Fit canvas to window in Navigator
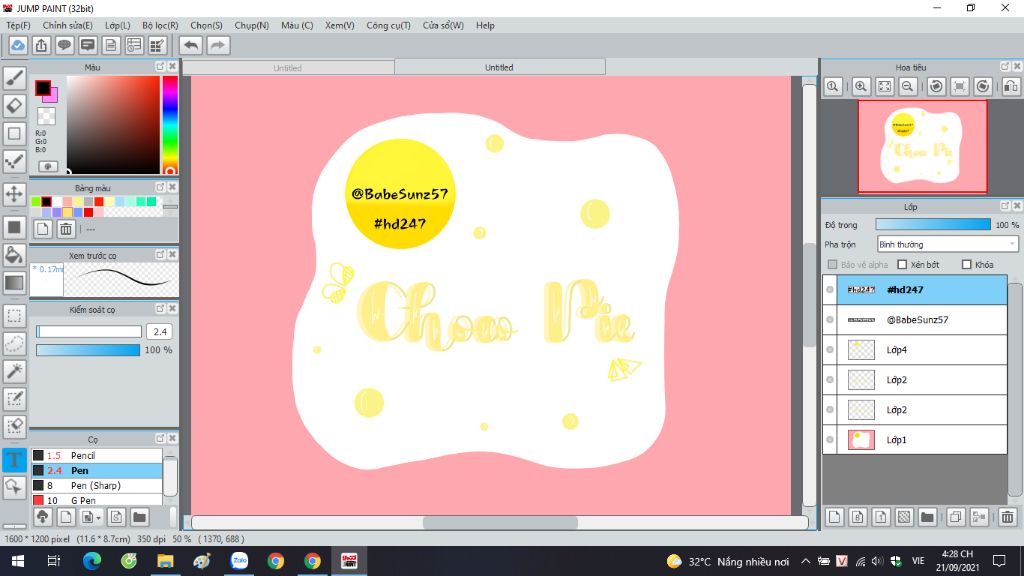Screen dimensions: 1024x576 pos(884,86)
